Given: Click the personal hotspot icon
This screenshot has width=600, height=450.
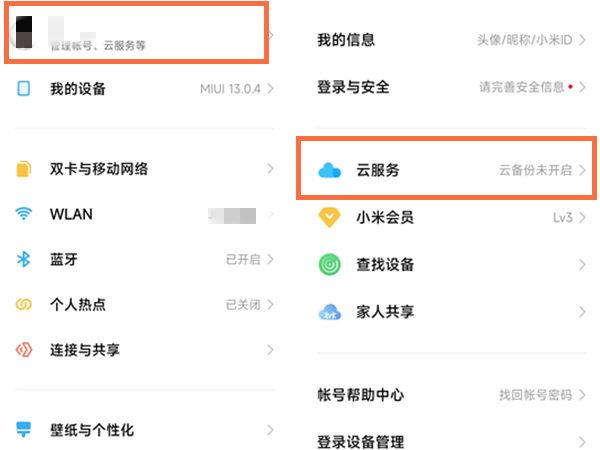Looking at the screenshot, I should [x=25, y=305].
